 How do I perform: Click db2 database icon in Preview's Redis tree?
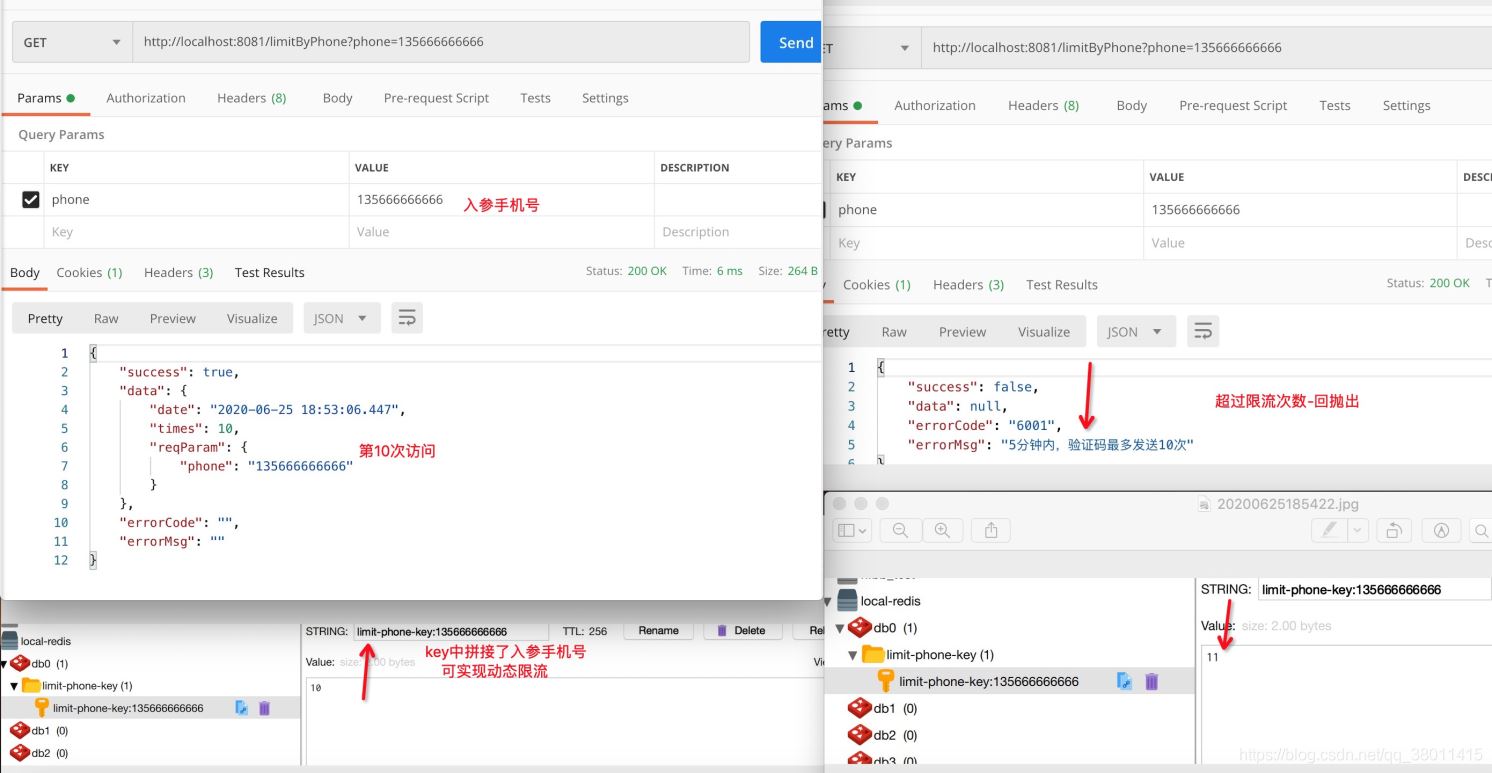(859, 735)
